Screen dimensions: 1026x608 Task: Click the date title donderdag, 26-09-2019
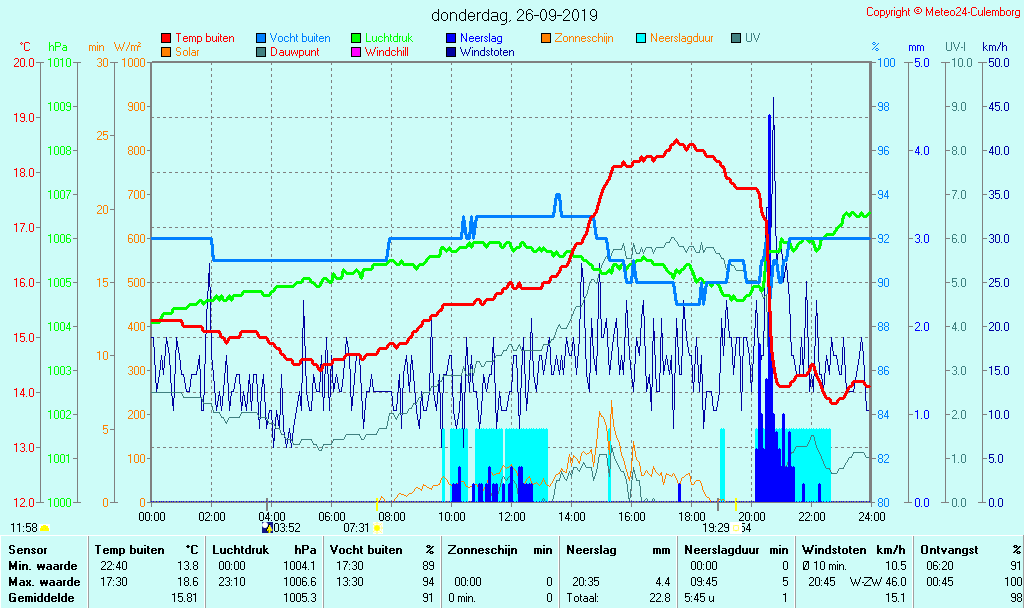(x=514, y=15)
